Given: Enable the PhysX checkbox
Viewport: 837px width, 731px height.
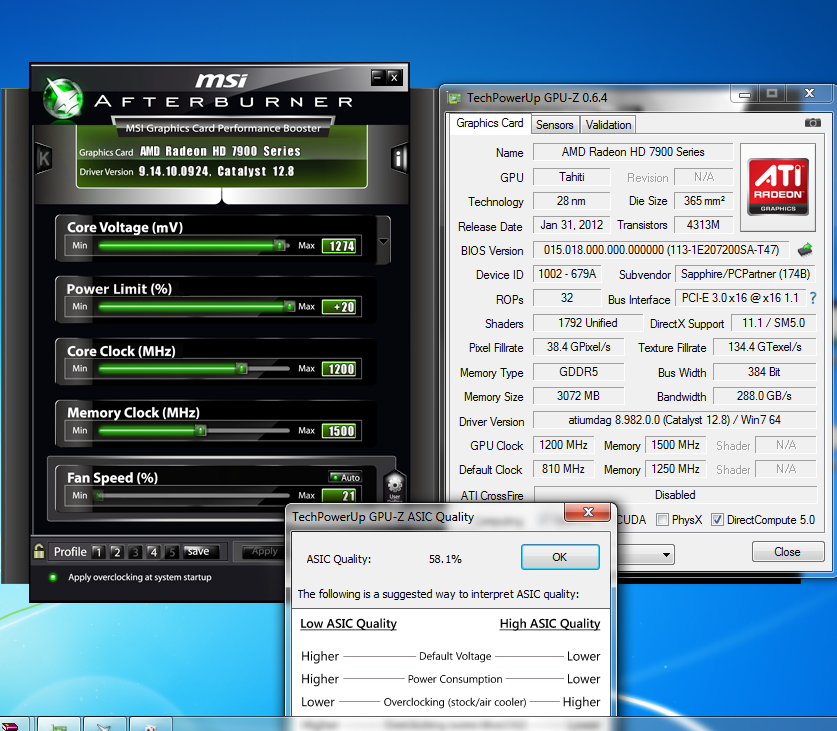Looking at the screenshot, I should tap(663, 520).
